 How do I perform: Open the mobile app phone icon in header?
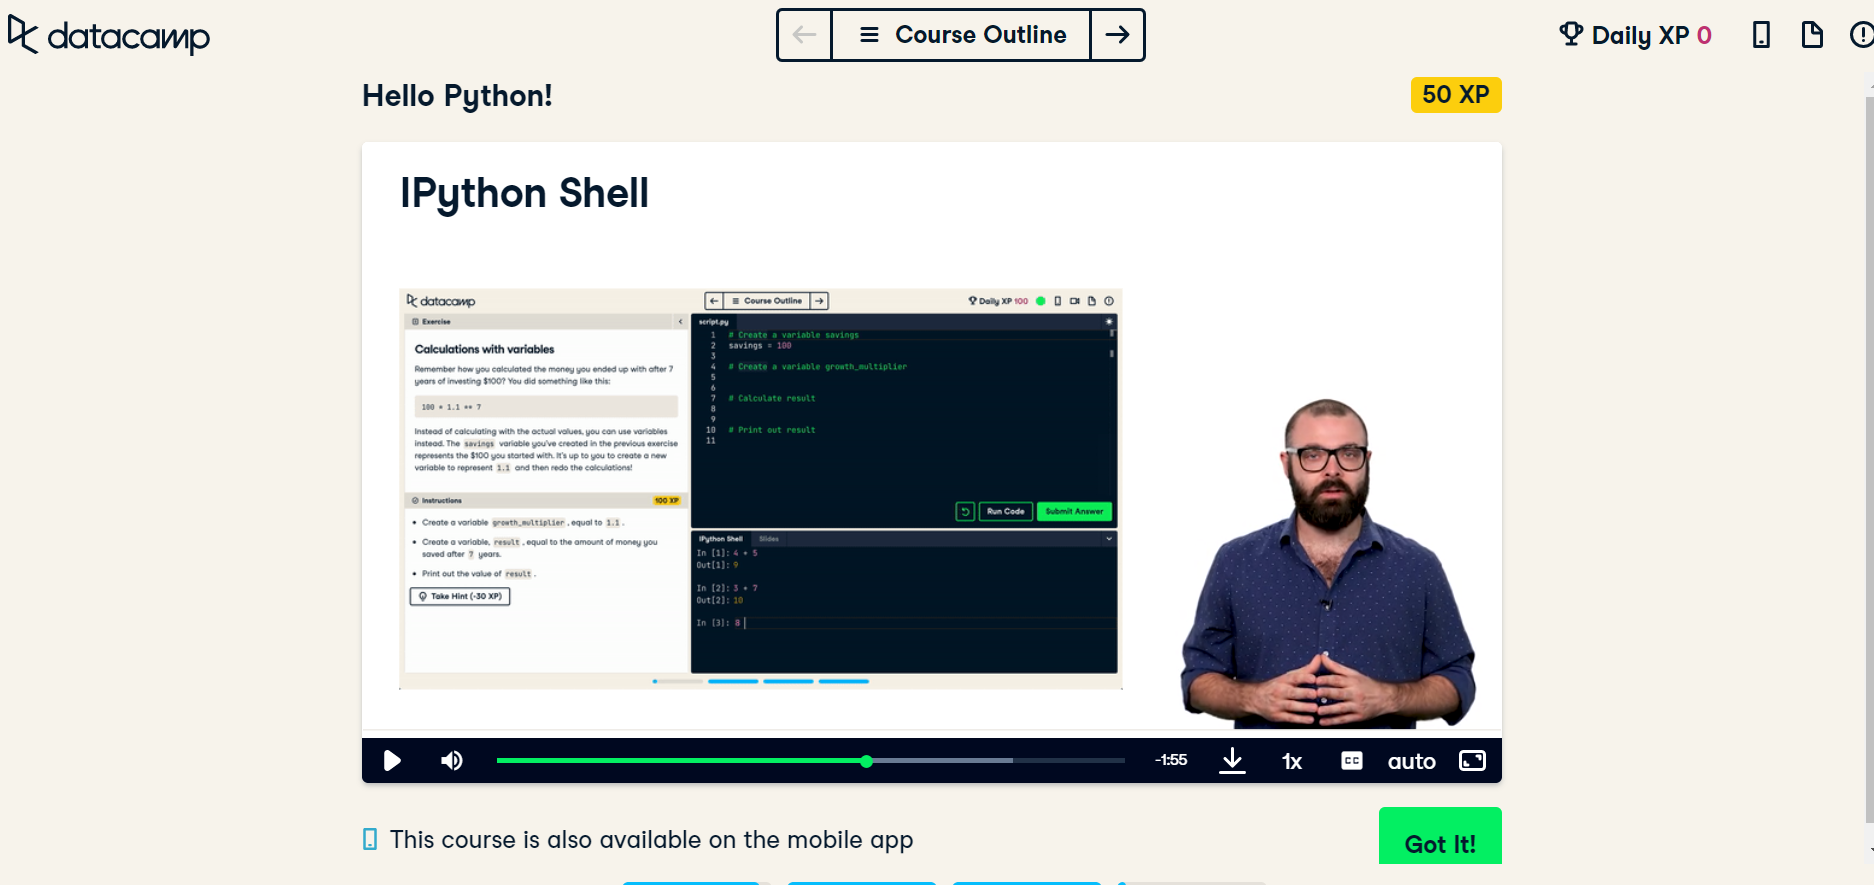(1761, 35)
